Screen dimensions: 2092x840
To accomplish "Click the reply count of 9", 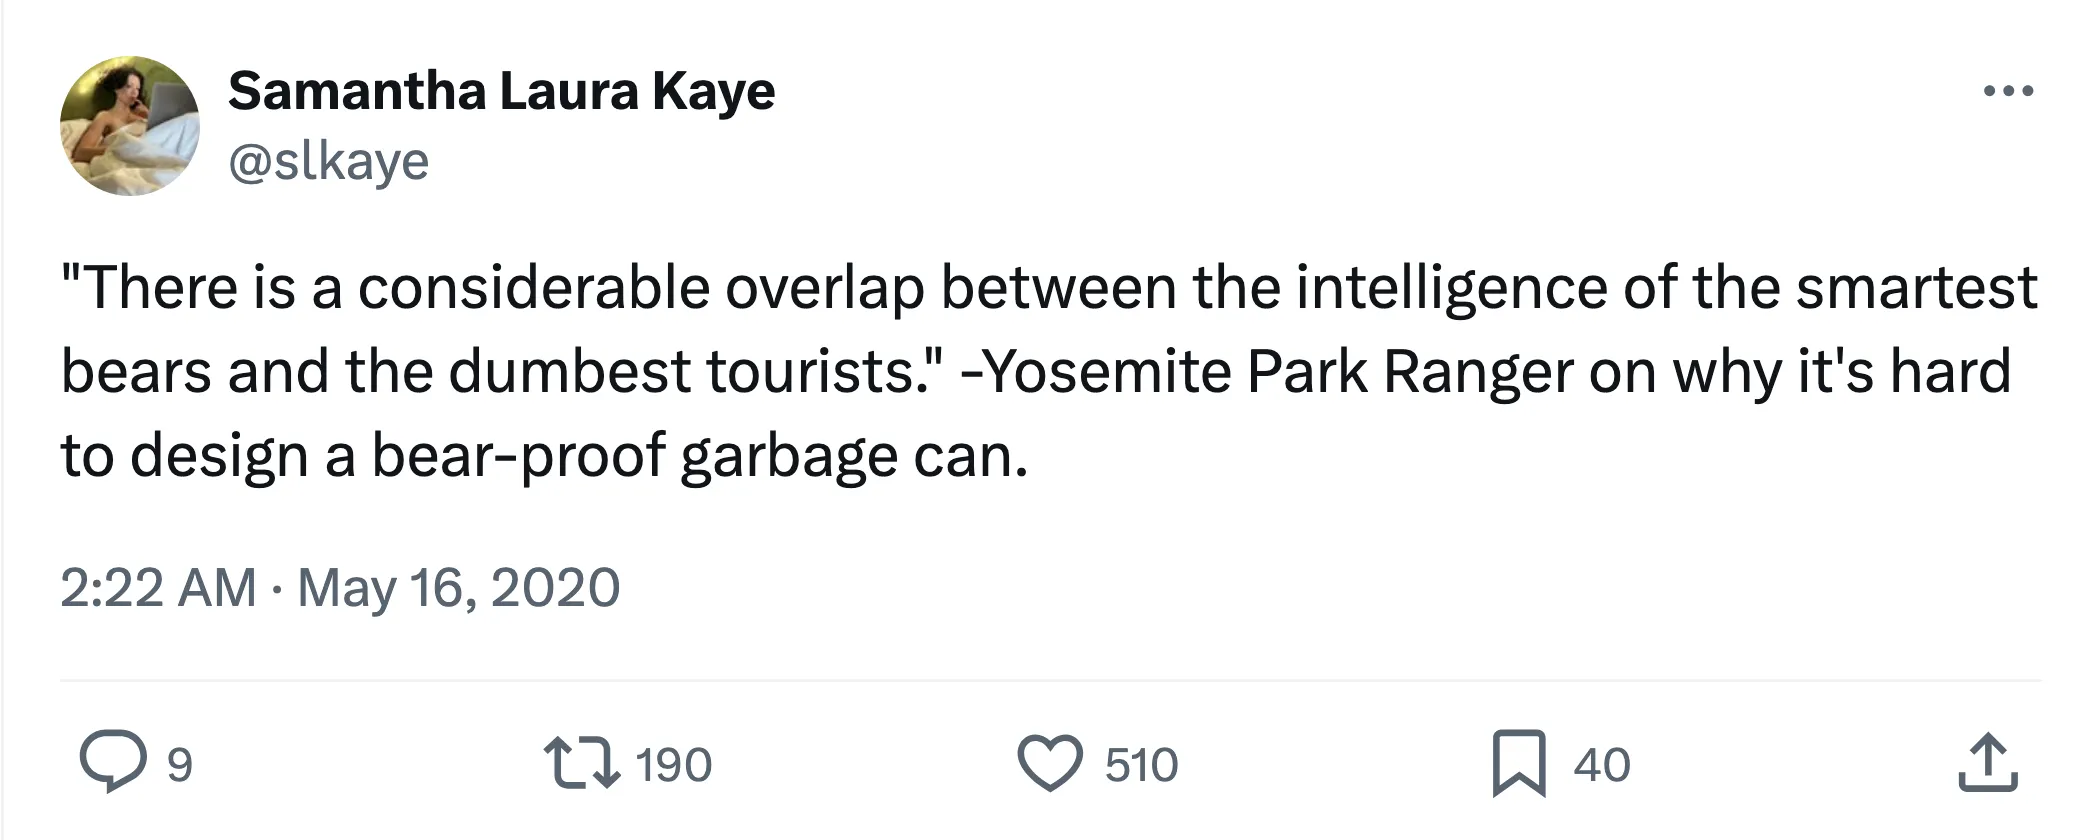I will (x=179, y=765).
